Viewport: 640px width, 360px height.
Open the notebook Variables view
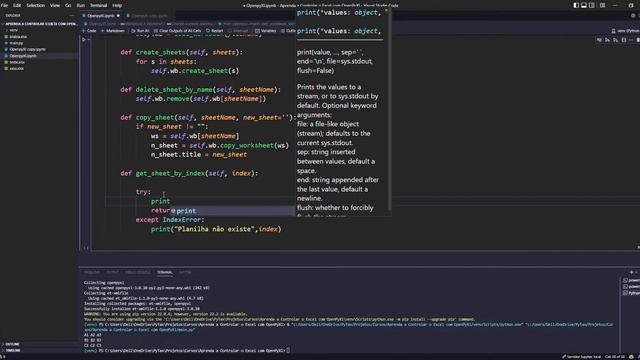[266, 31]
